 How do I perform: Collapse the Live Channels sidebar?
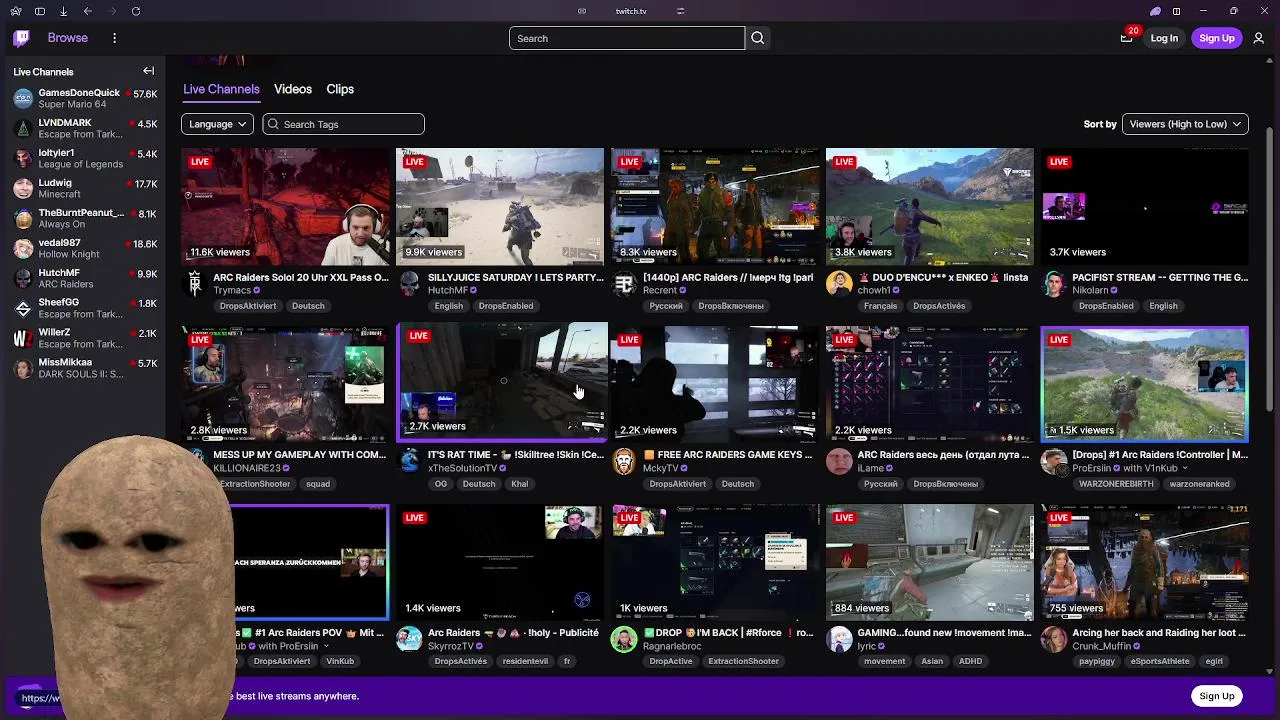(148, 71)
